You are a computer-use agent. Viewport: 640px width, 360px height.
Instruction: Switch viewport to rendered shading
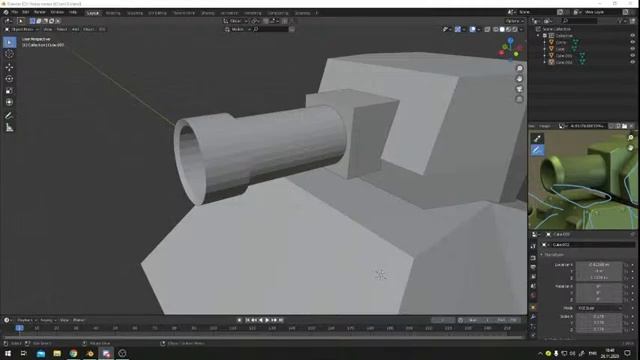(x=515, y=29)
